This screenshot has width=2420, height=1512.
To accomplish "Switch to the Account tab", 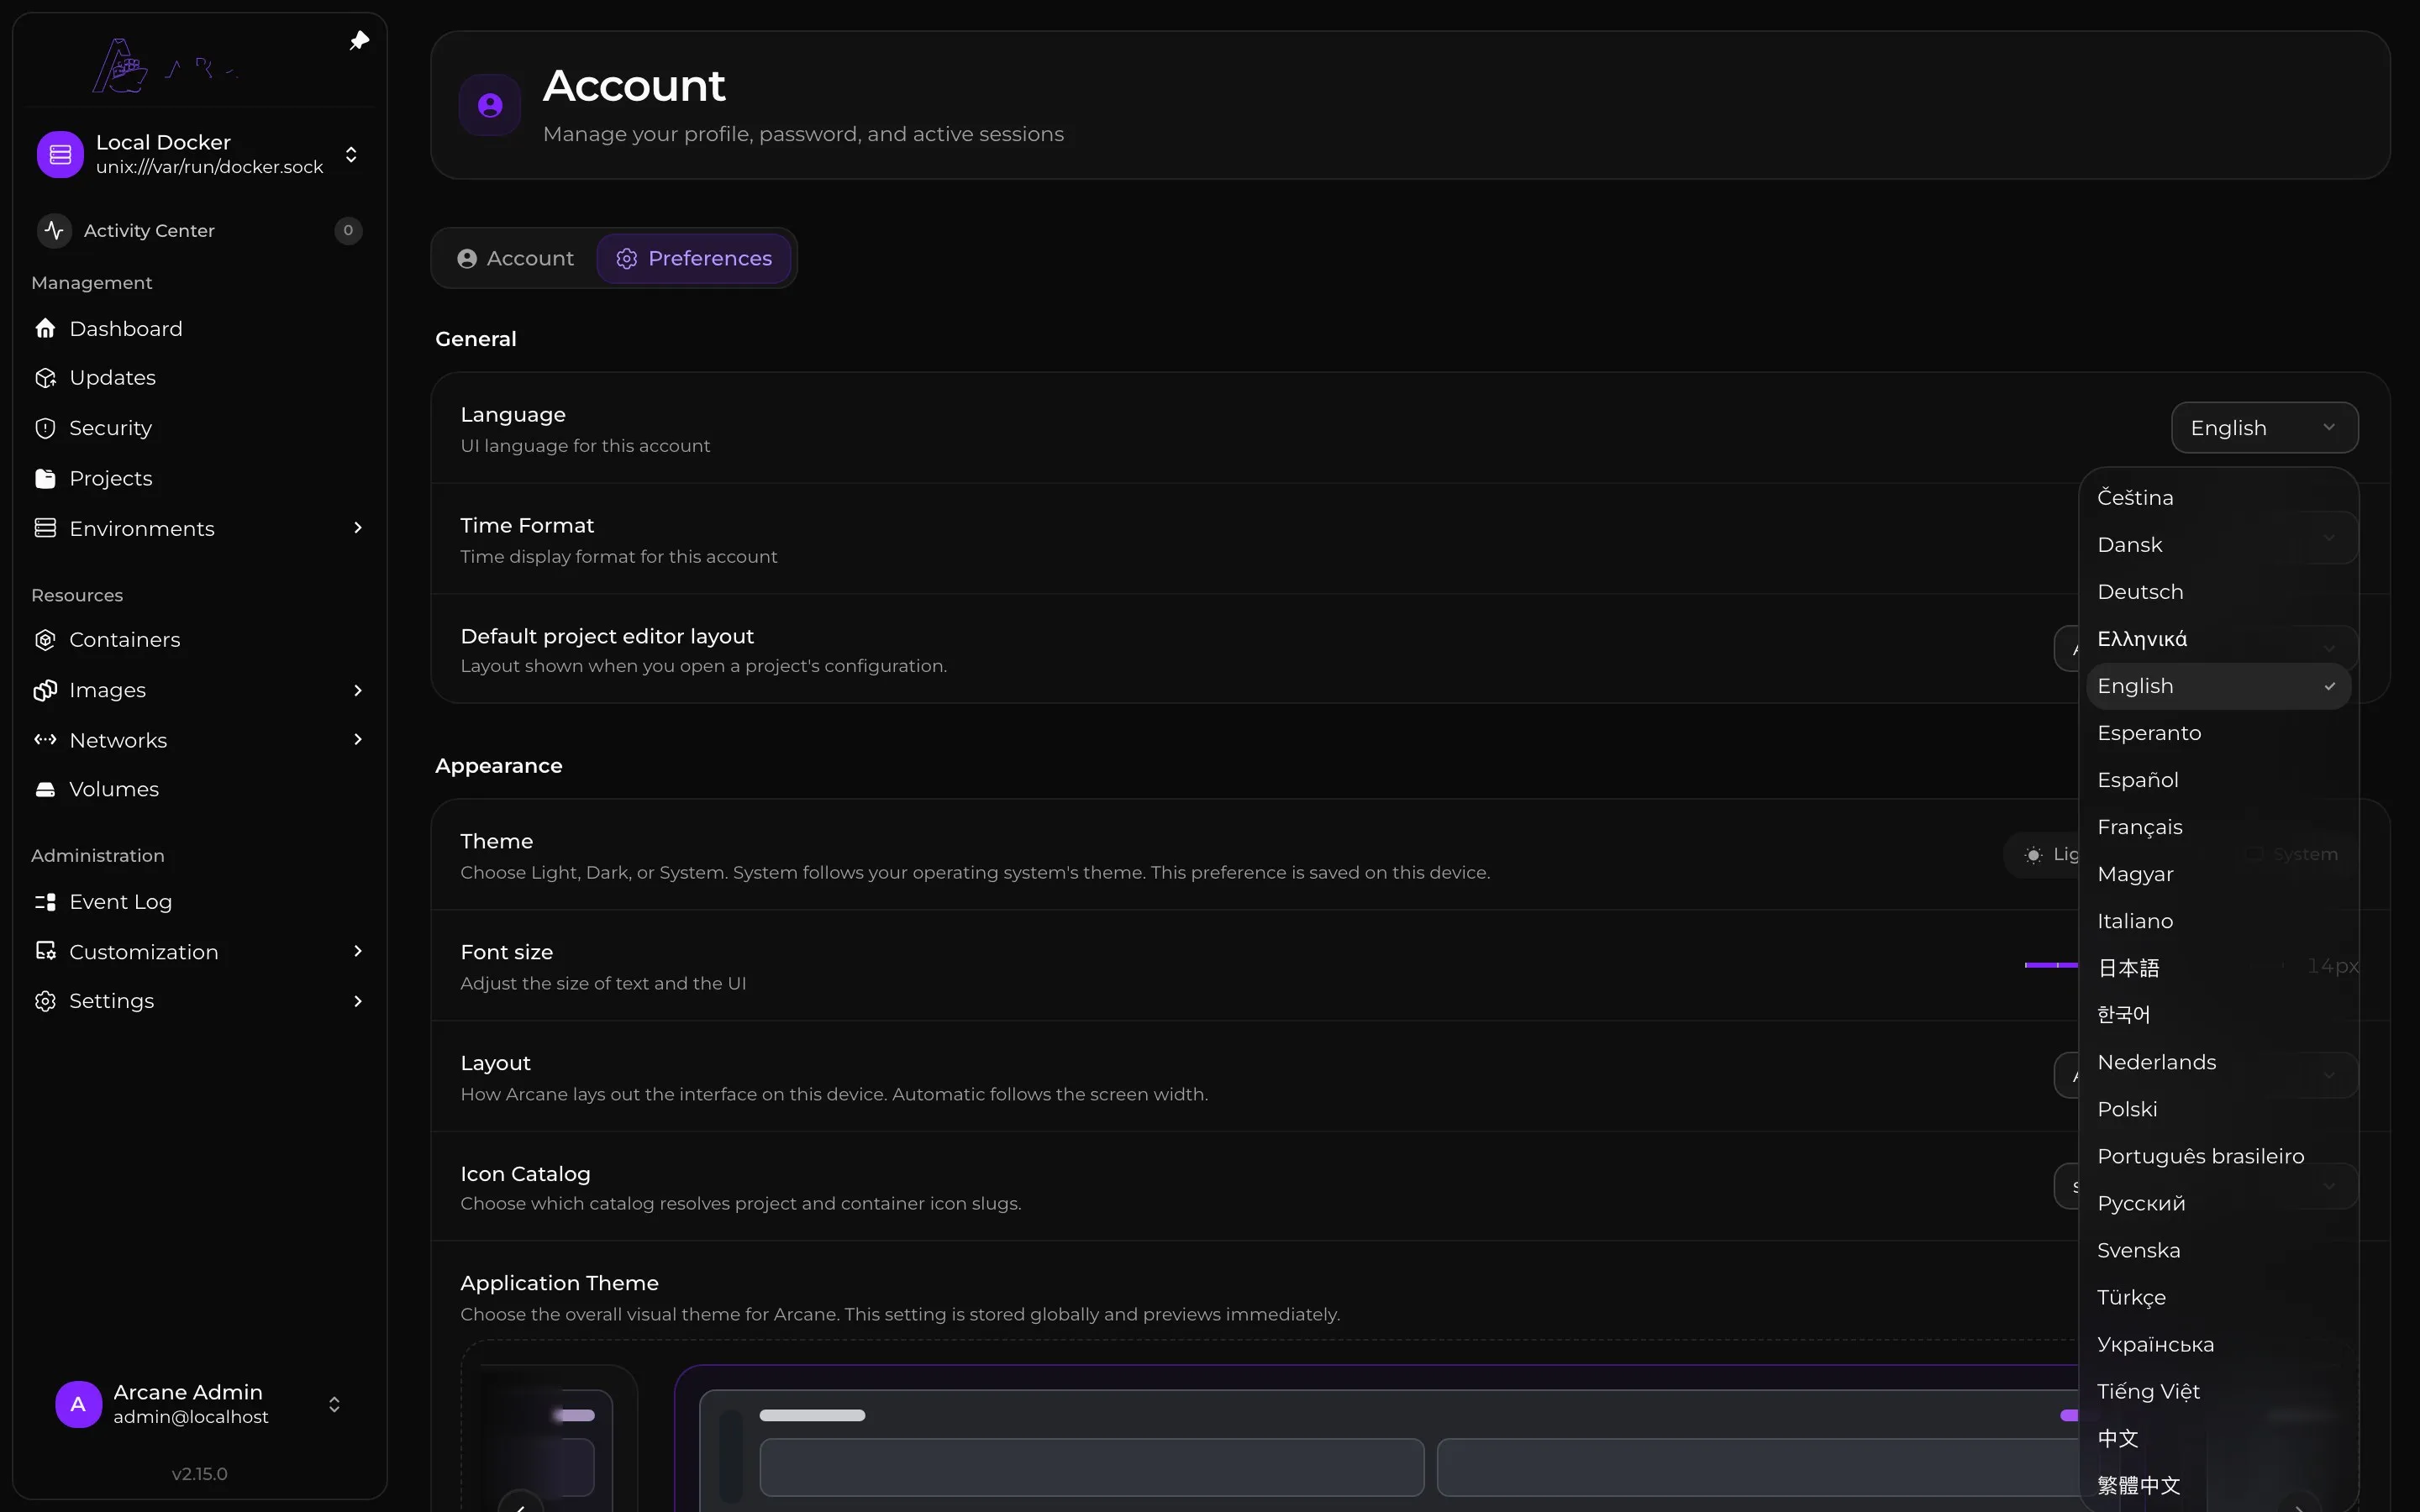I will click(x=515, y=258).
